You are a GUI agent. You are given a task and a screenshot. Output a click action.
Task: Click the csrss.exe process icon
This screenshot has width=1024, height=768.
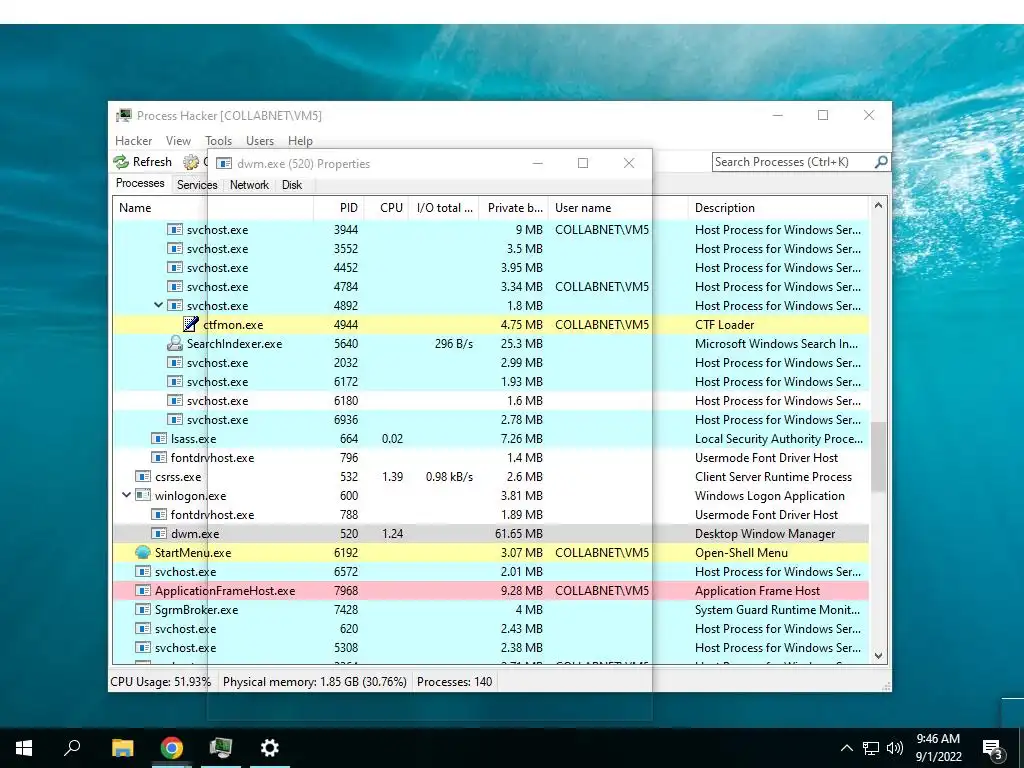(x=143, y=476)
